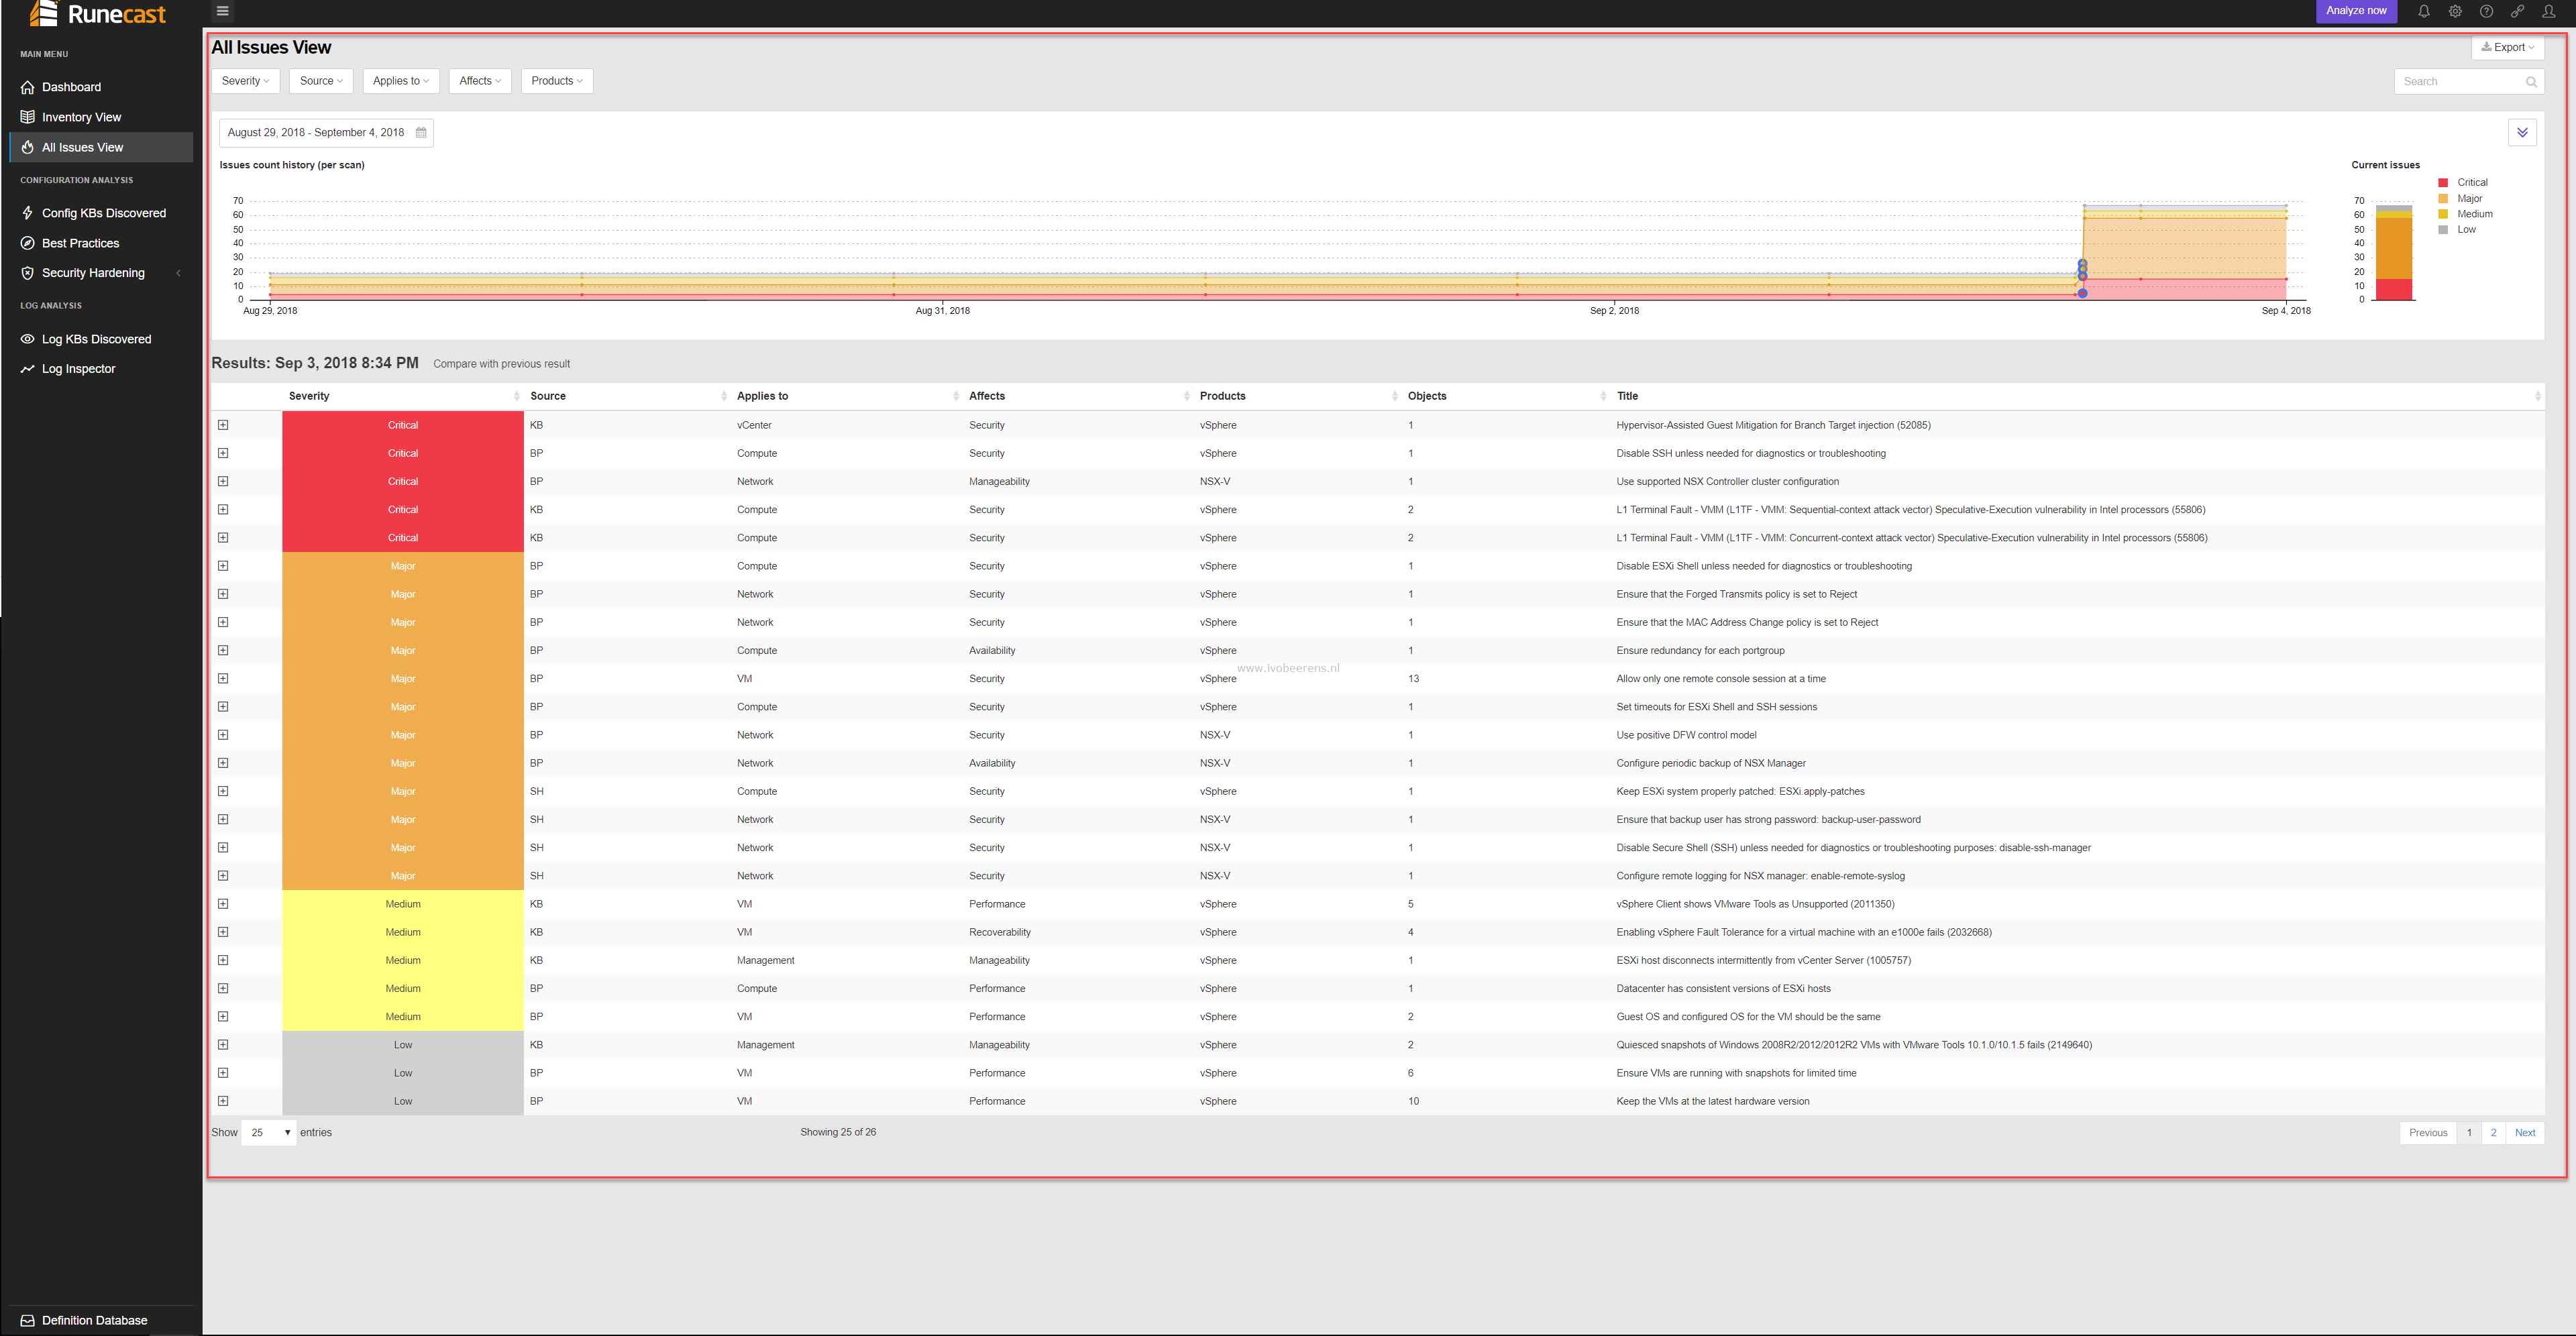The image size is (2576, 1336).
Task: Change the Show entries count dropdown
Action: (269, 1132)
